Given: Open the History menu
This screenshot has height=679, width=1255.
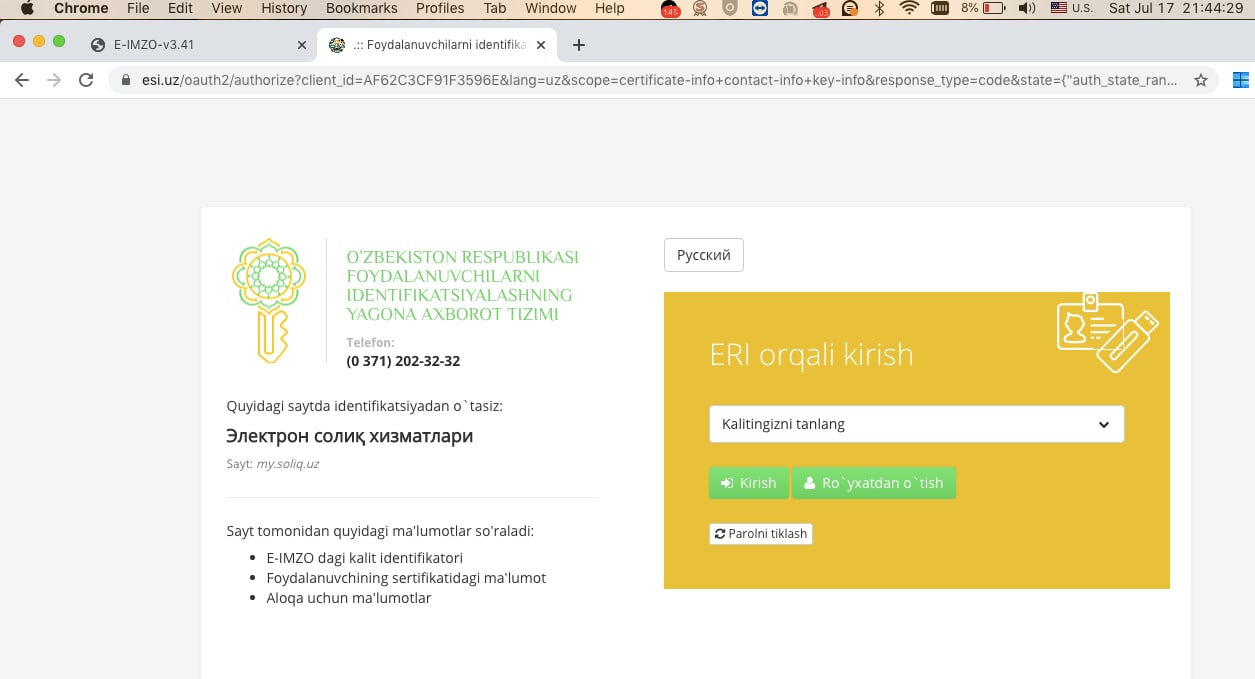Looking at the screenshot, I should tap(284, 8).
